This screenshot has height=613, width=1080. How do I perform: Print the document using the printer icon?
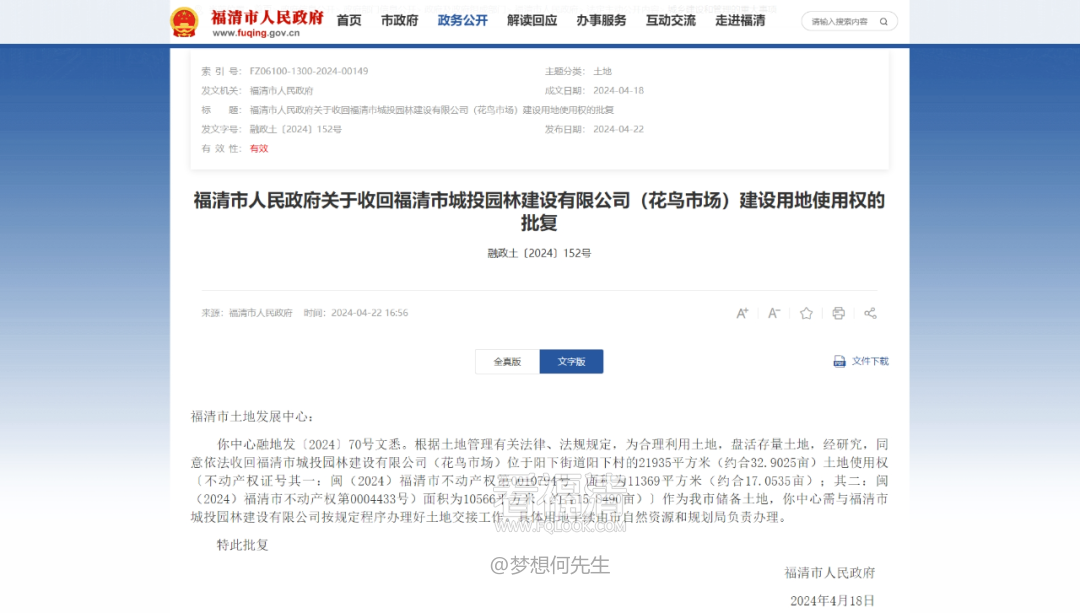coord(838,313)
